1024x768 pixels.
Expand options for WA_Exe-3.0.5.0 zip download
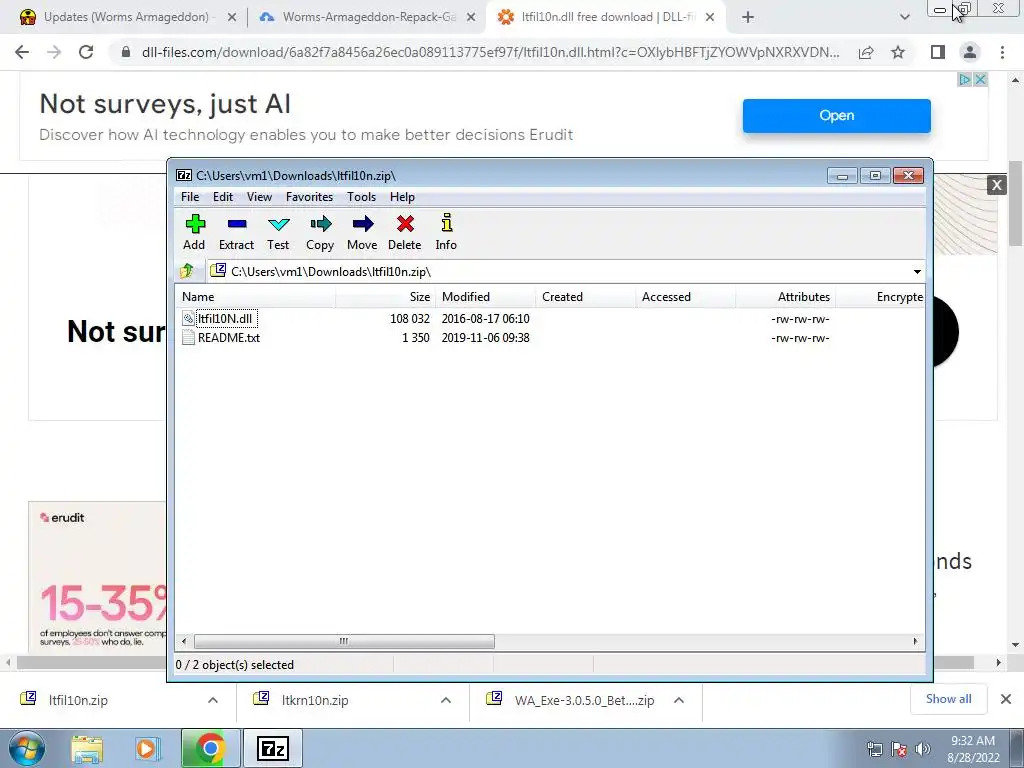[679, 700]
